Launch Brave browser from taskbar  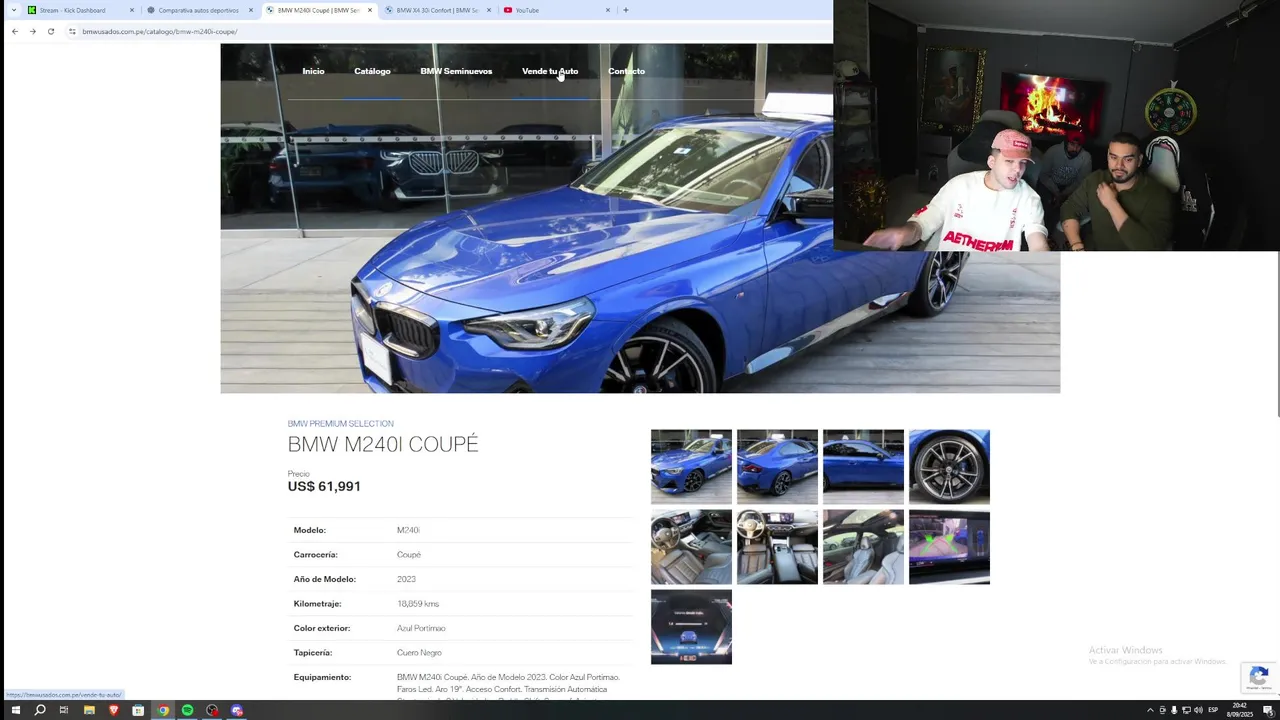click(113, 710)
